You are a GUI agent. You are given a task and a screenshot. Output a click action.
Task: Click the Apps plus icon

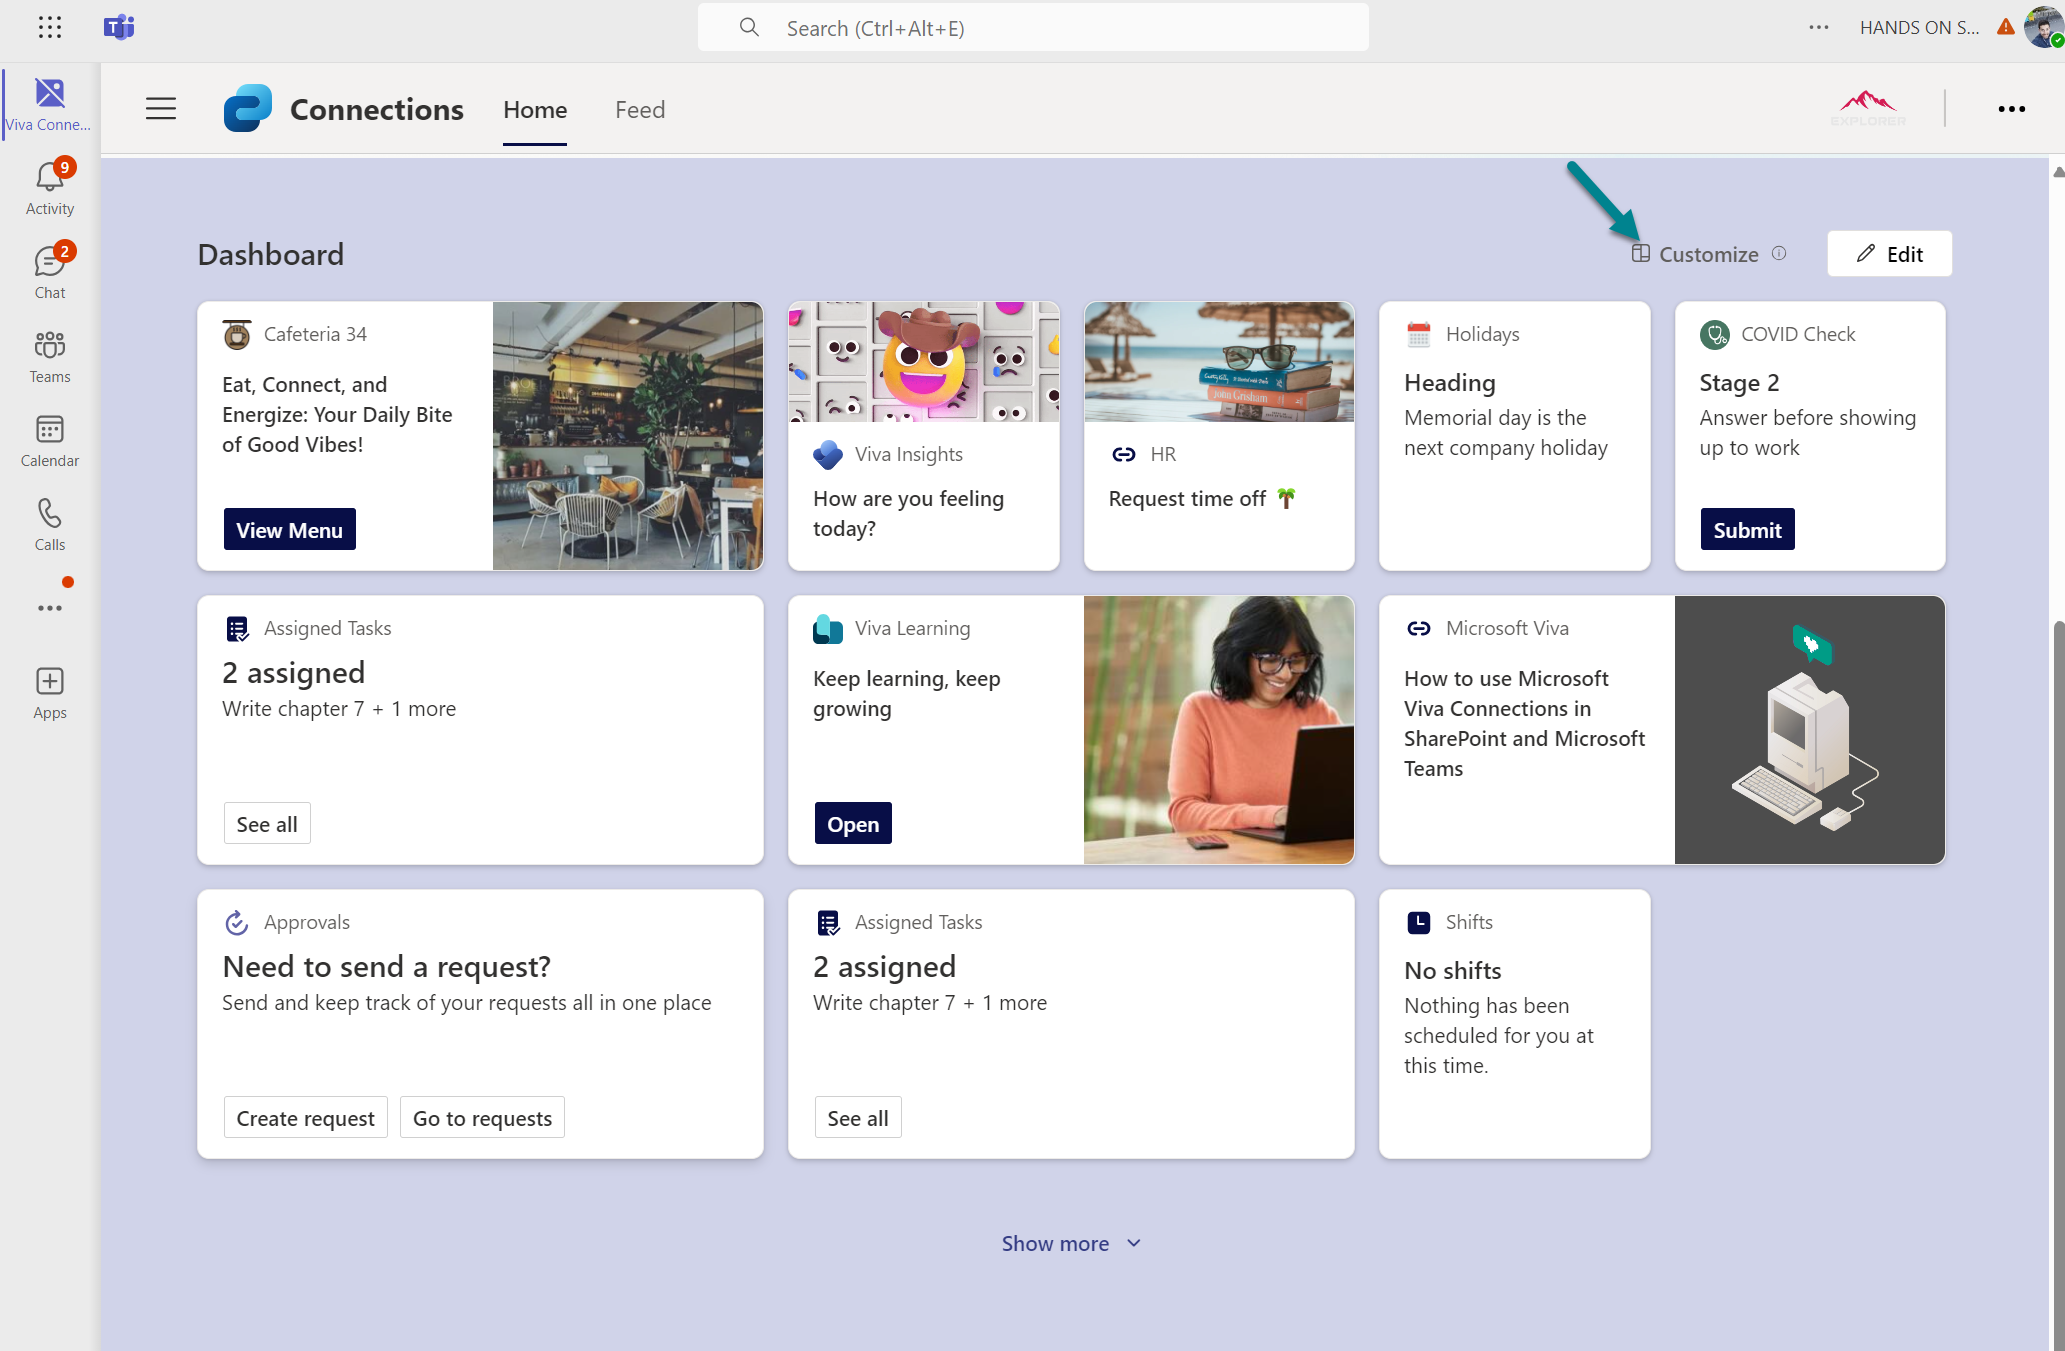pos(49,682)
